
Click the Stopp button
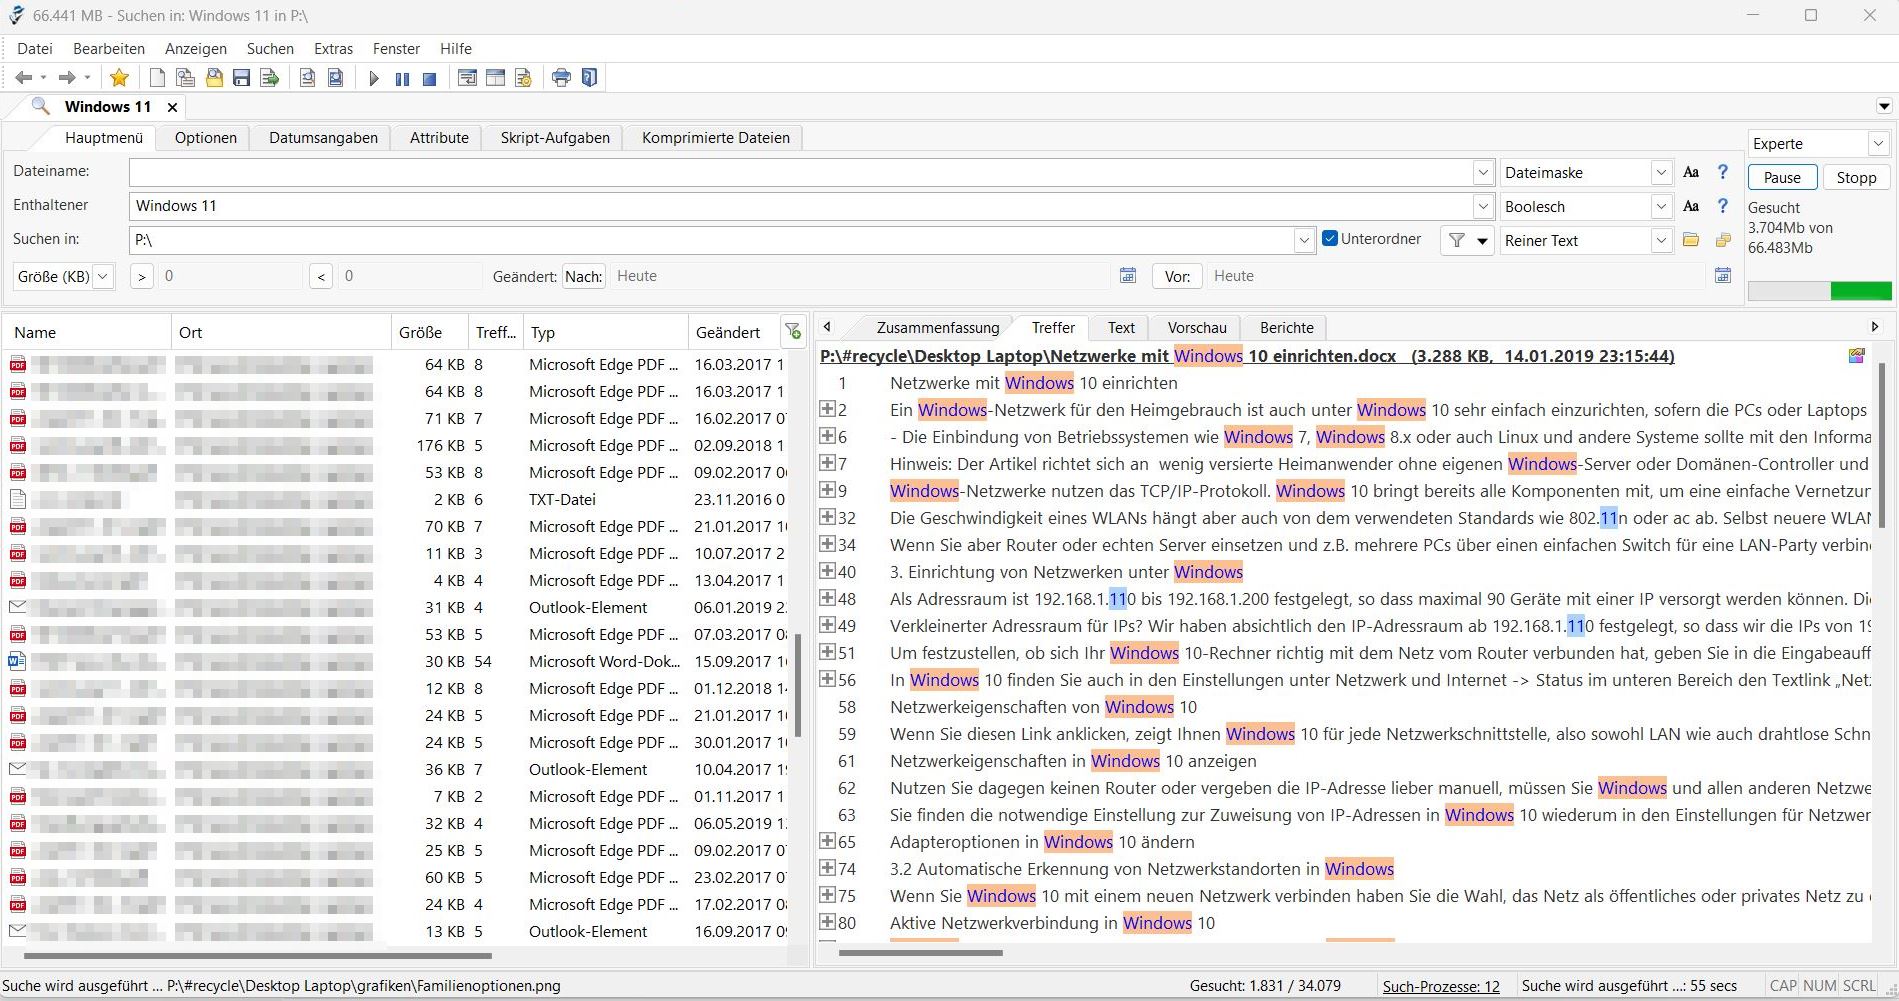click(x=1856, y=178)
